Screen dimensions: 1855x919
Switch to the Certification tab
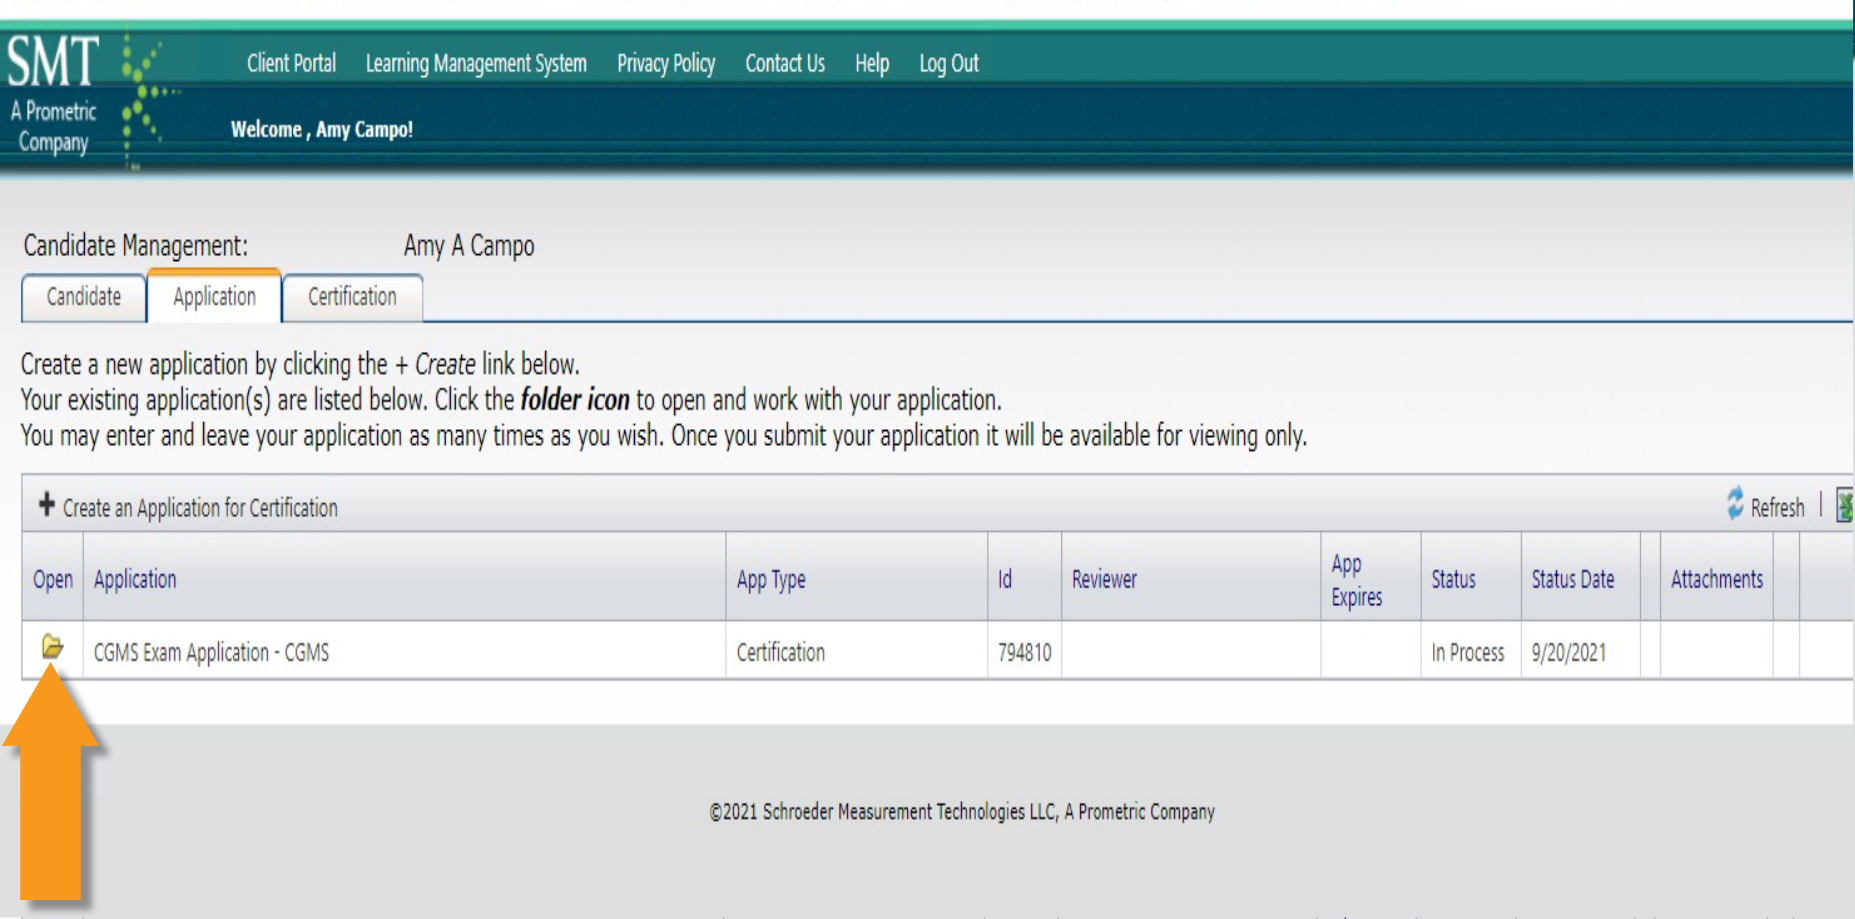pyautogui.click(x=352, y=297)
